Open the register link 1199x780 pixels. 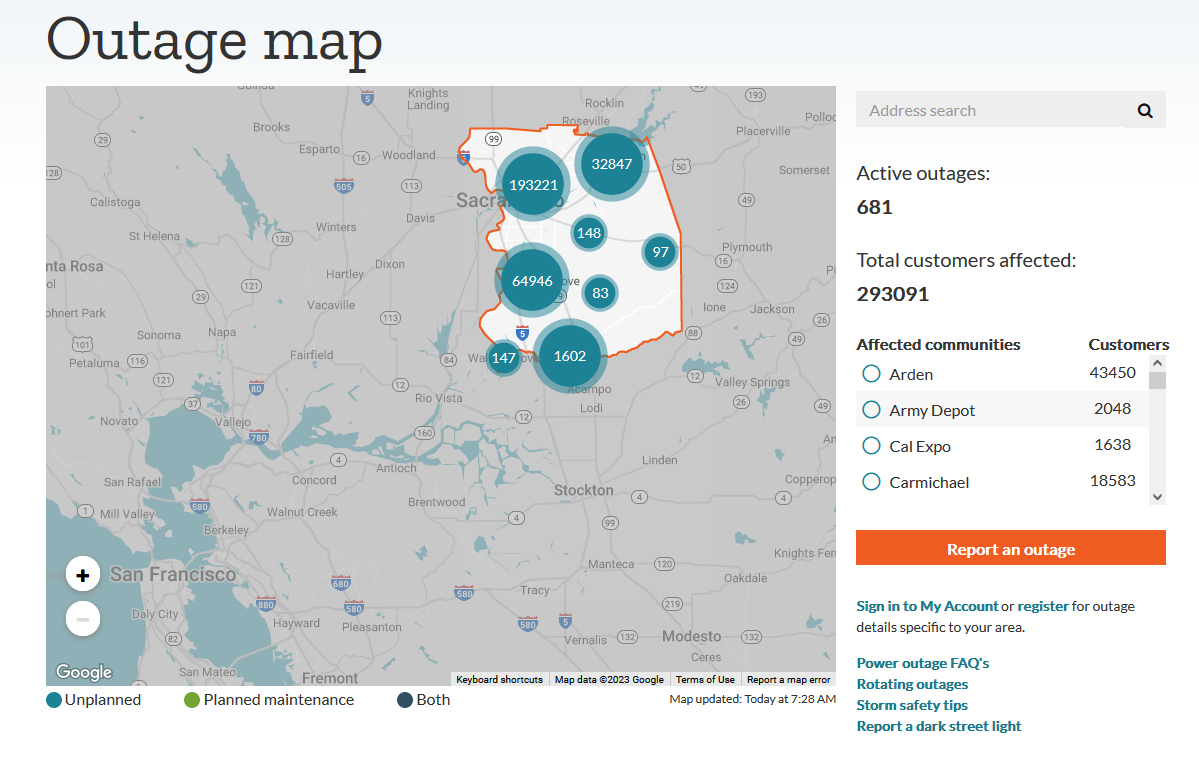click(1043, 606)
